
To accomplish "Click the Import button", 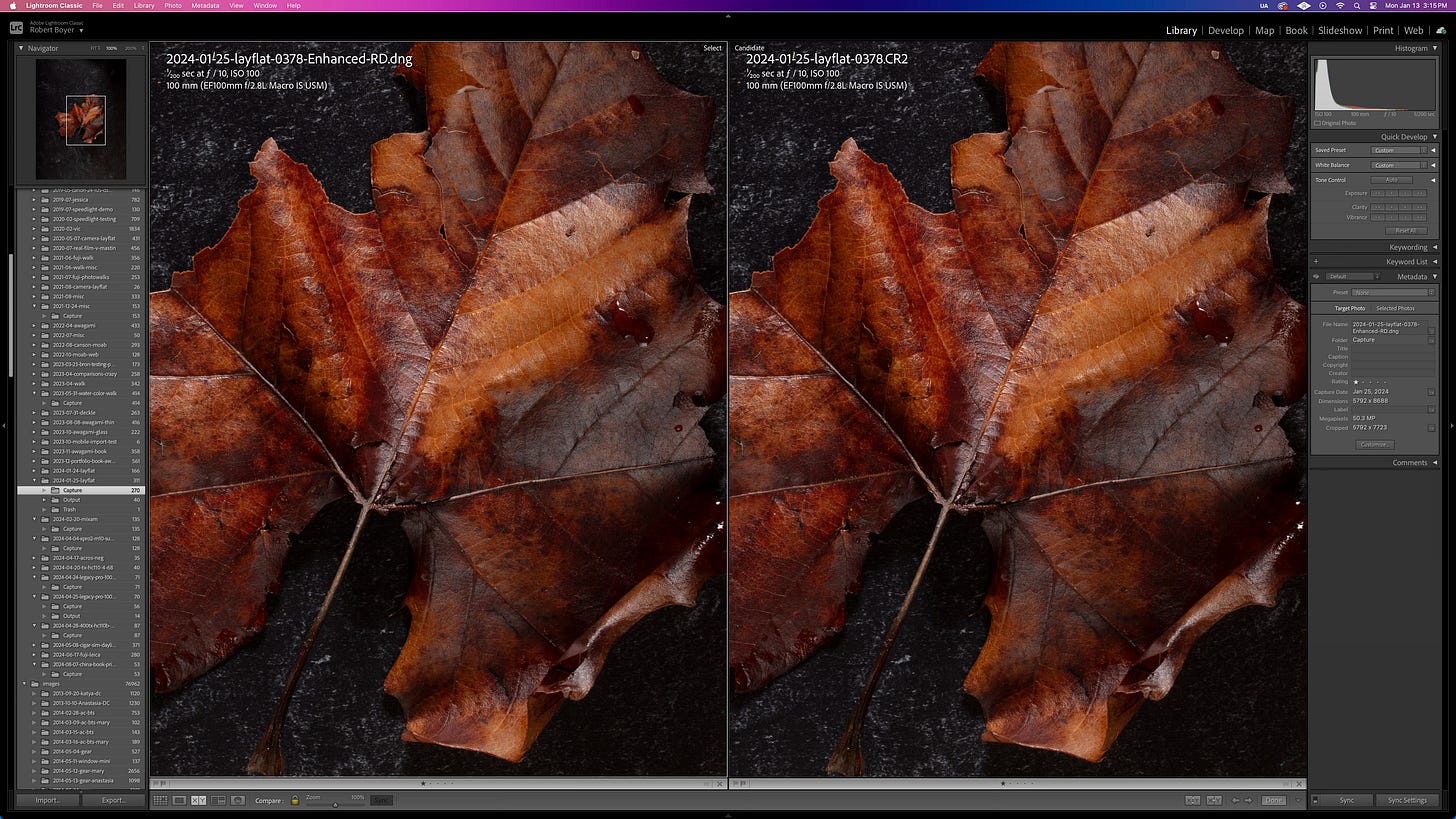I will pyautogui.click(x=46, y=800).
